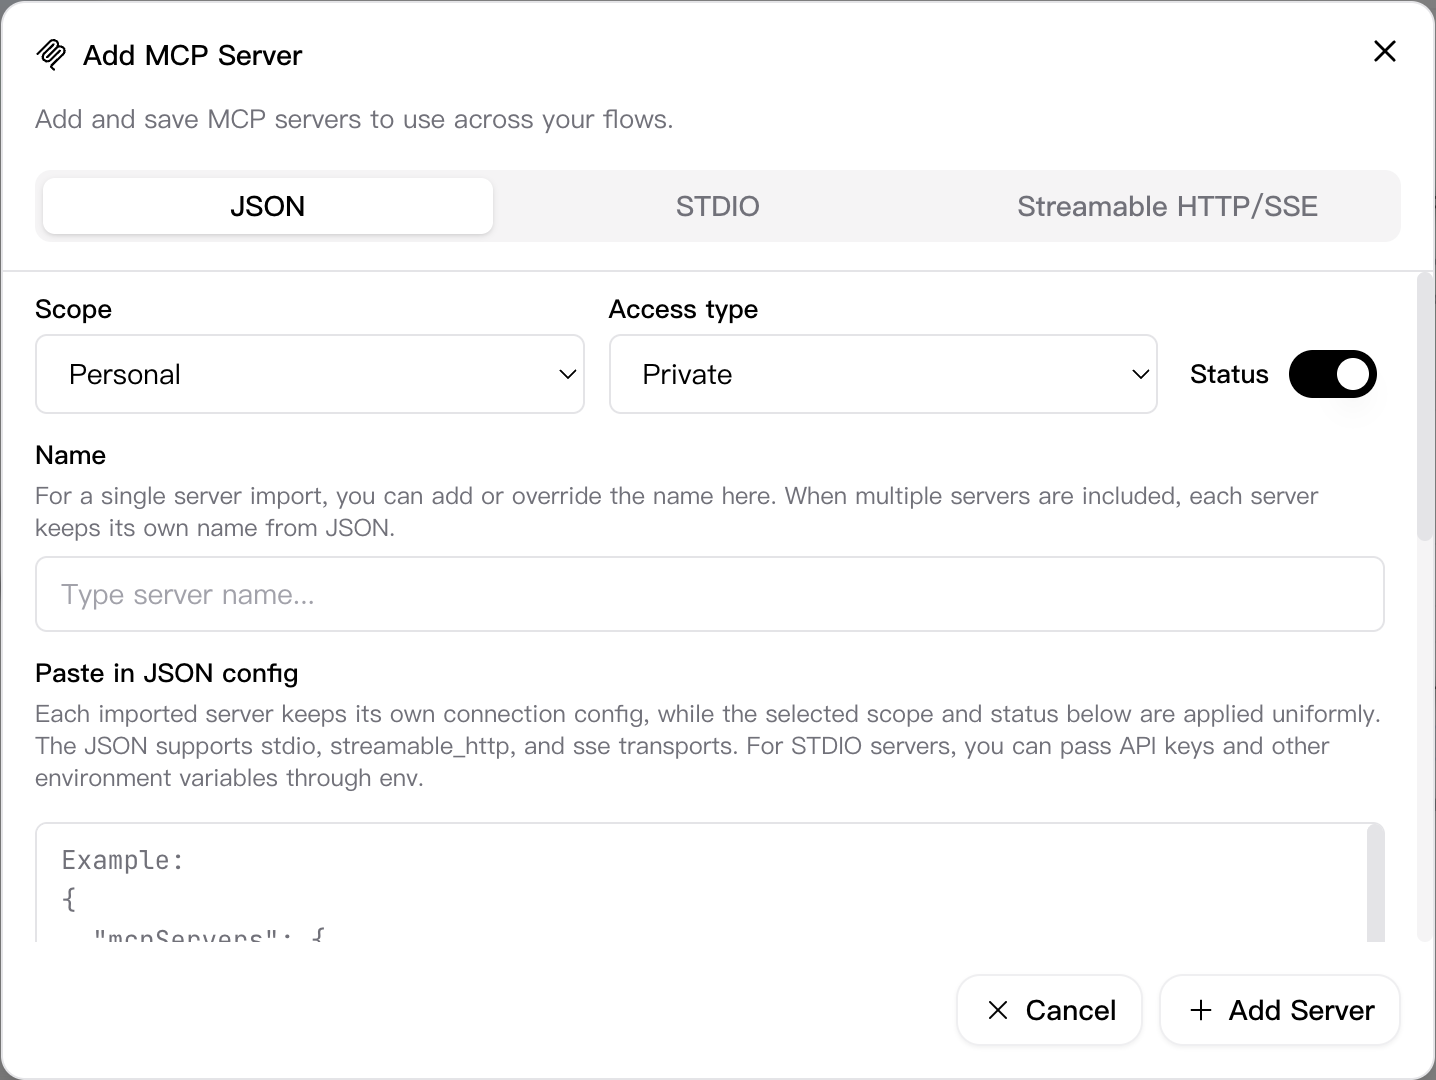Click the Add Server button
The width and height of the screenshot is (1436, 1080).
click(1280, 1010)
